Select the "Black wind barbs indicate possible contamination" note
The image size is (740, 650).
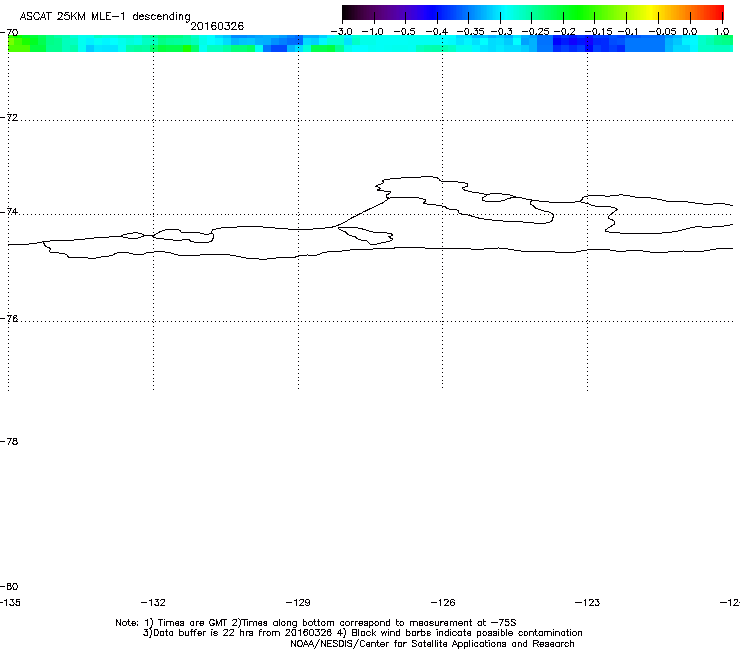coord(467,633)
